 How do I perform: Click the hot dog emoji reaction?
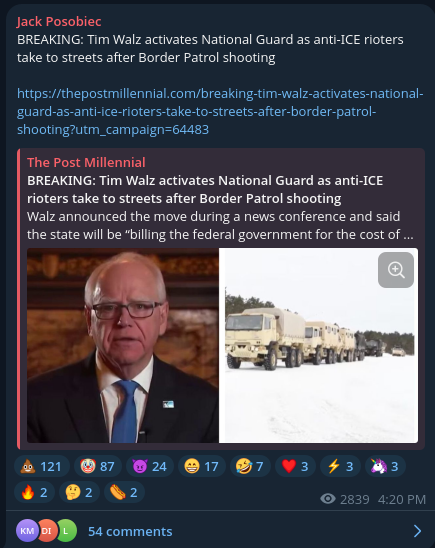pos(124,492)
